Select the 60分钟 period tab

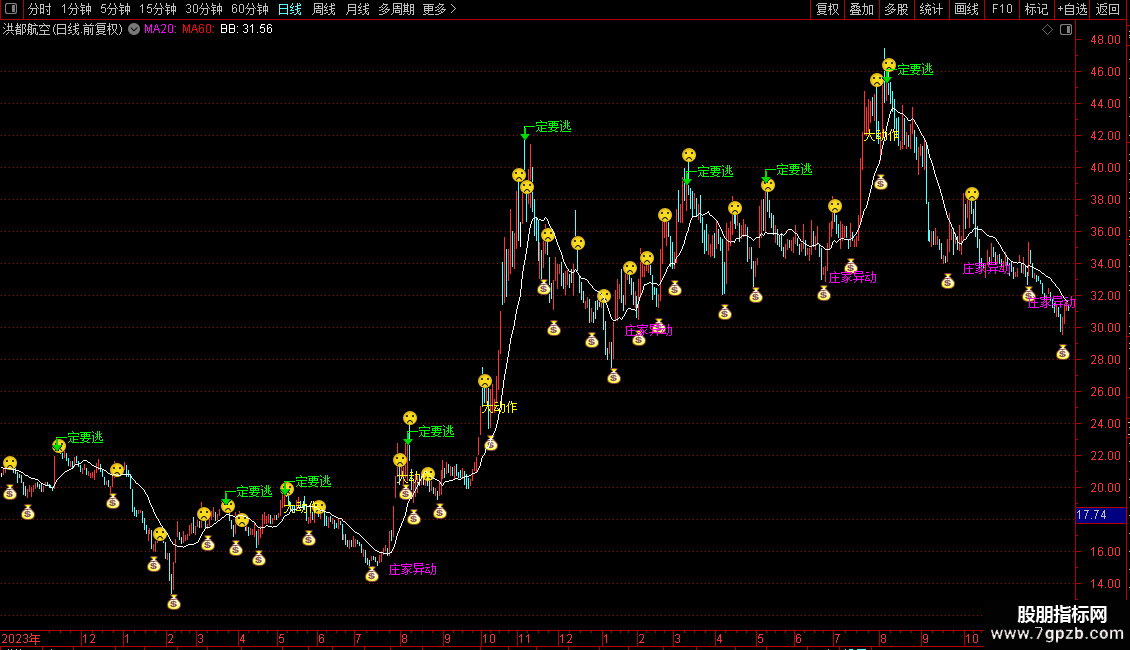point(250,9)
